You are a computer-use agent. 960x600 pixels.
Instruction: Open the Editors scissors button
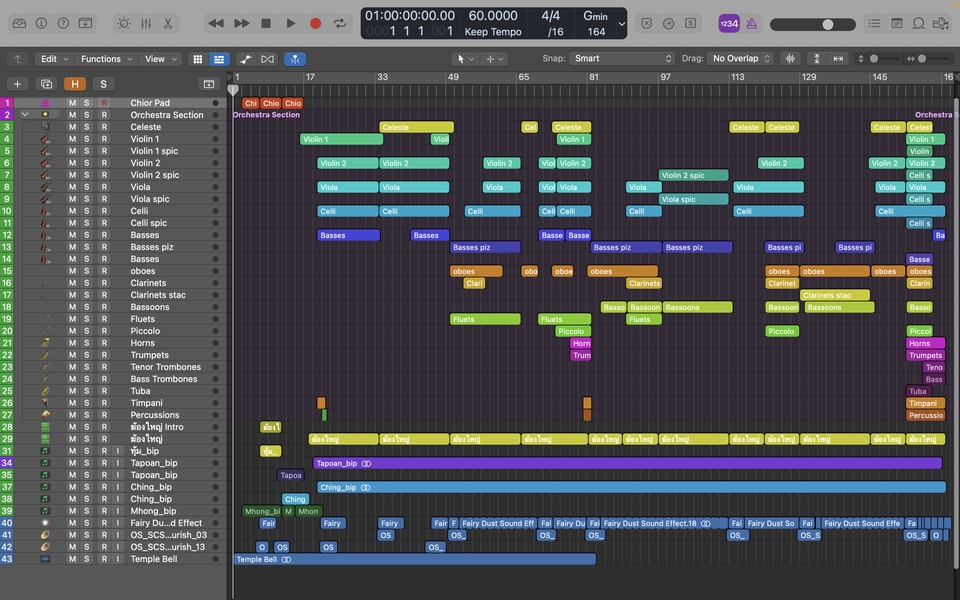point(168,23)
